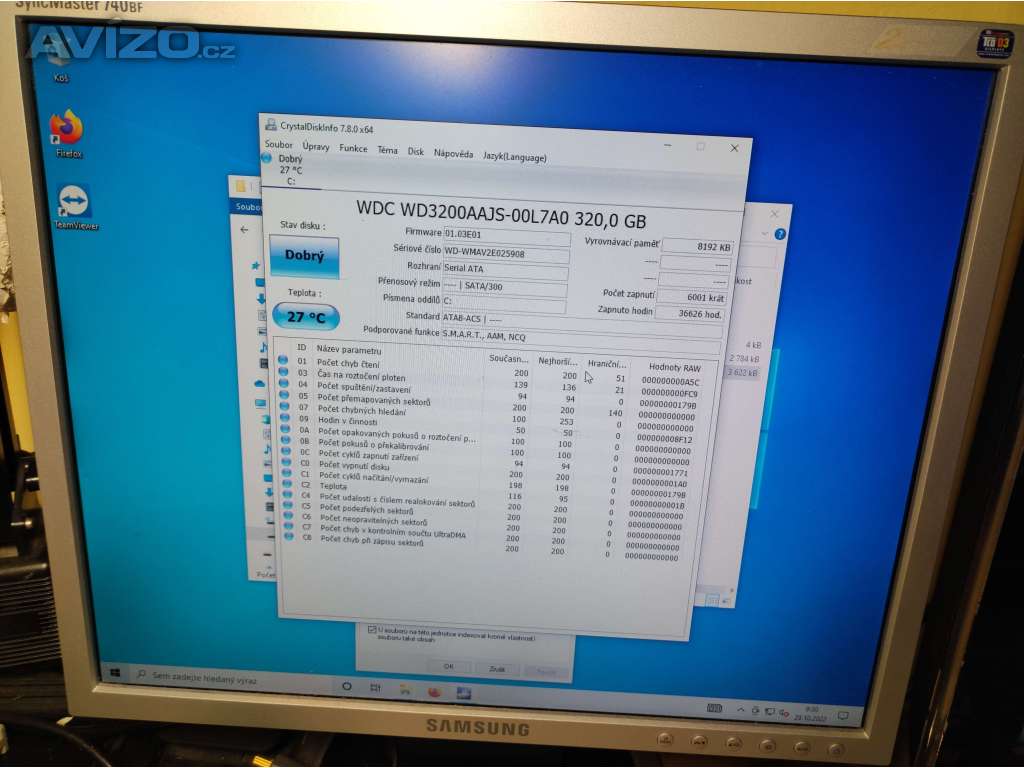Click the disk C: status orb under the menu bar
1024x768 pixels.
tap(266, 158)
